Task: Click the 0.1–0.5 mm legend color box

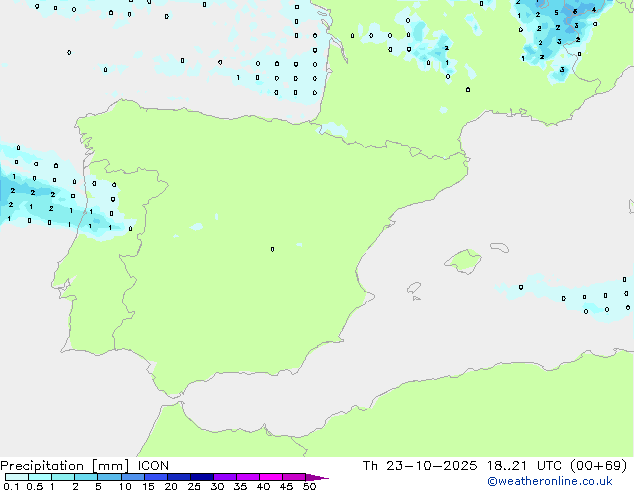Action: (17, 477)
